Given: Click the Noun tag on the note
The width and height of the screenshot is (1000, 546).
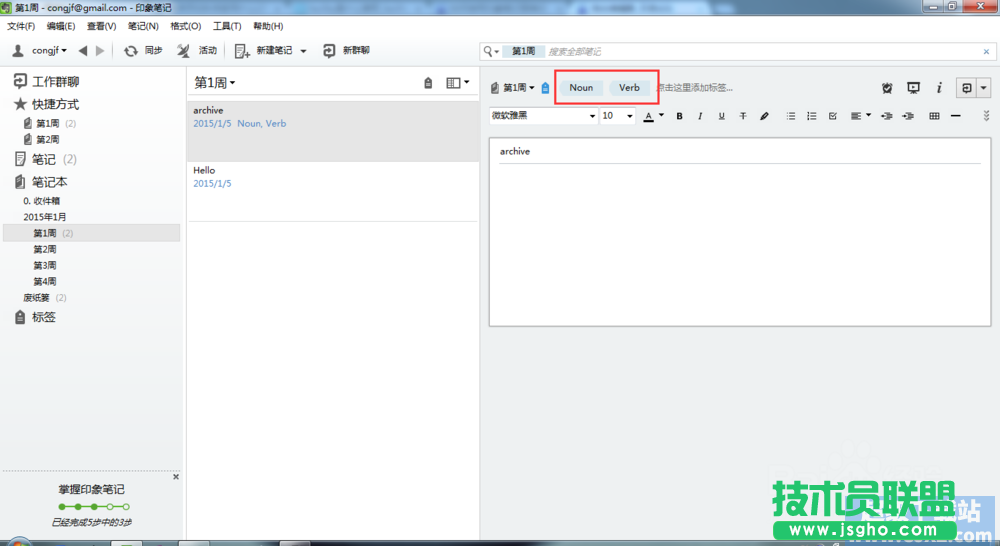Looking at the screenshot, I should 581,88.
